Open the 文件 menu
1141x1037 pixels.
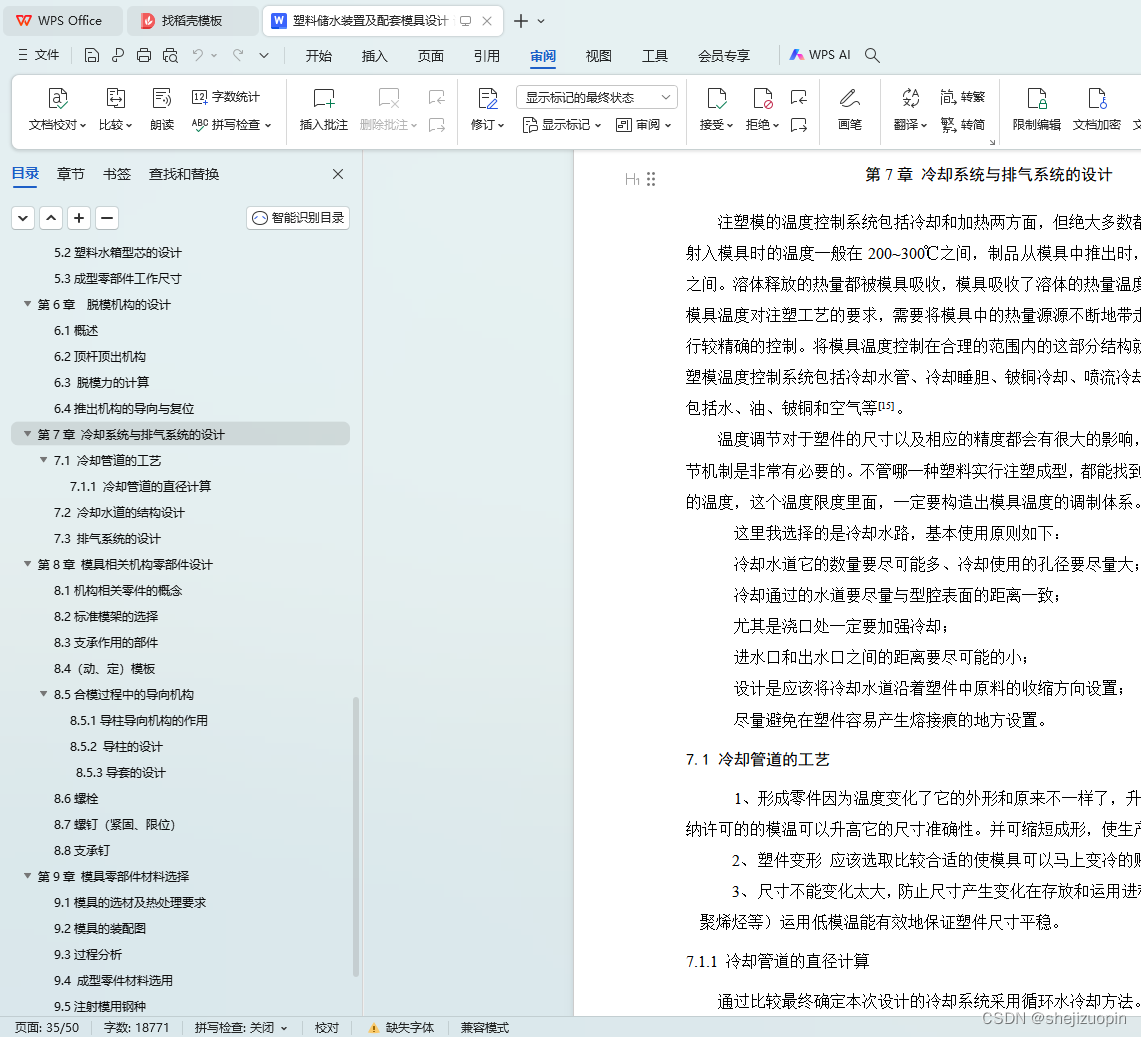pos(39,55)
